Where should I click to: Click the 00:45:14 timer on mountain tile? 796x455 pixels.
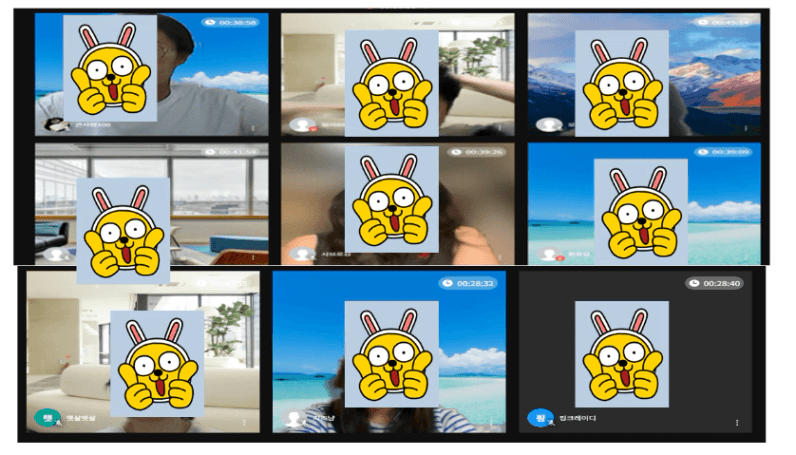click(723, 22)
